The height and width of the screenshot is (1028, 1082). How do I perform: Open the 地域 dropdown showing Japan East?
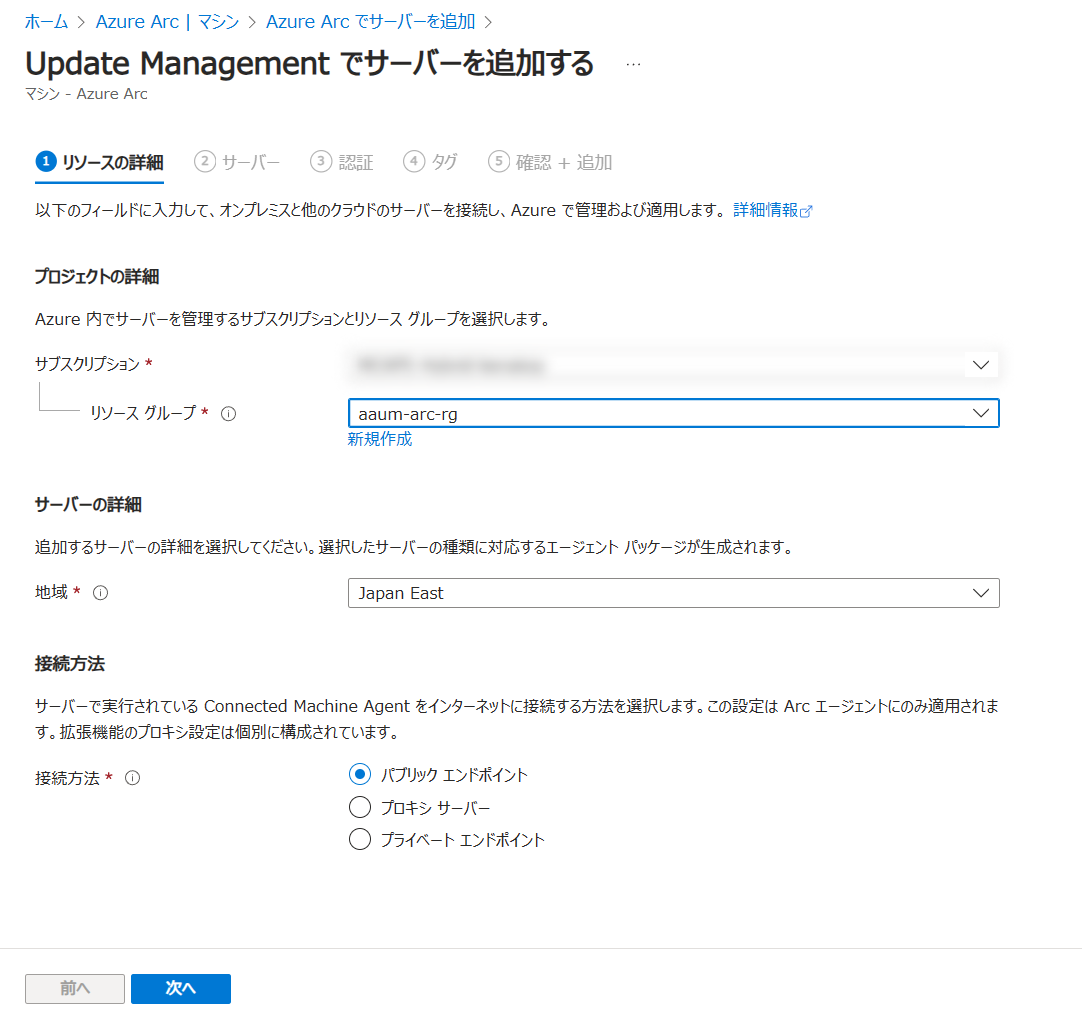(x=673, y=593)
